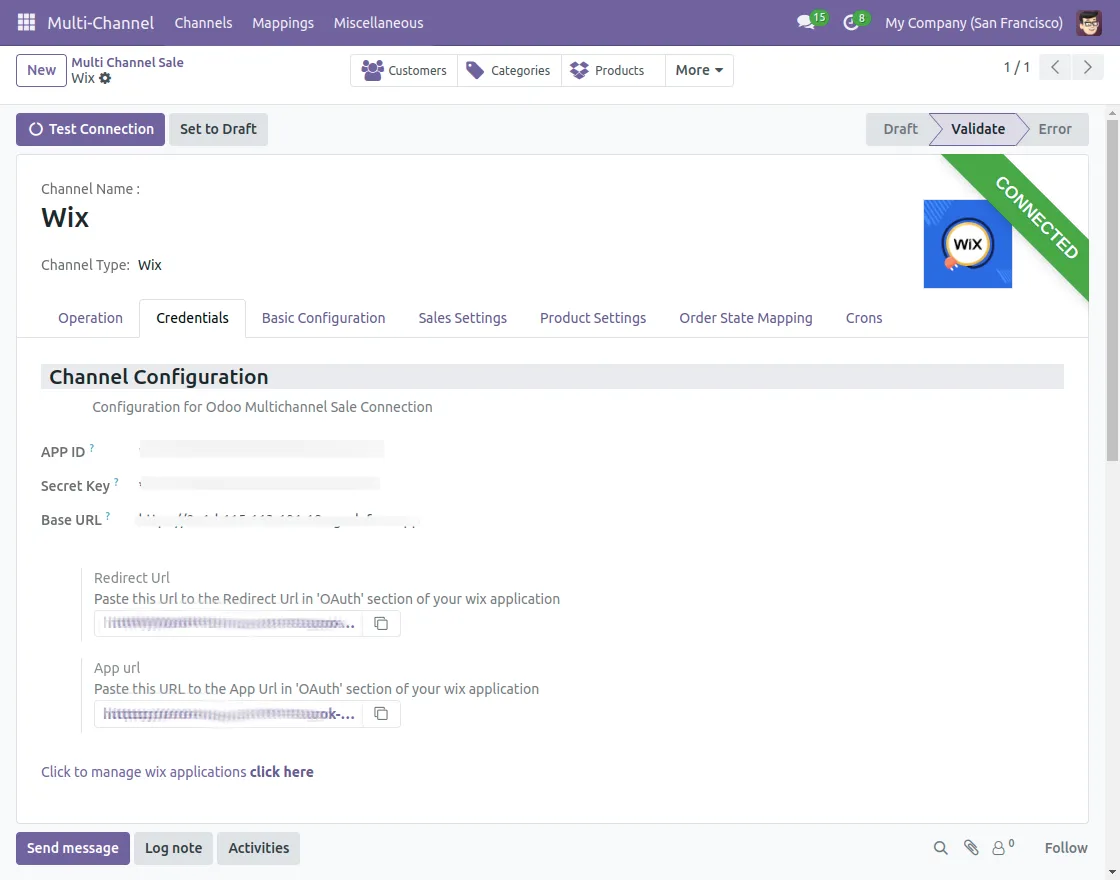
Task: Go to previous record arrow
Action: 1055,68
